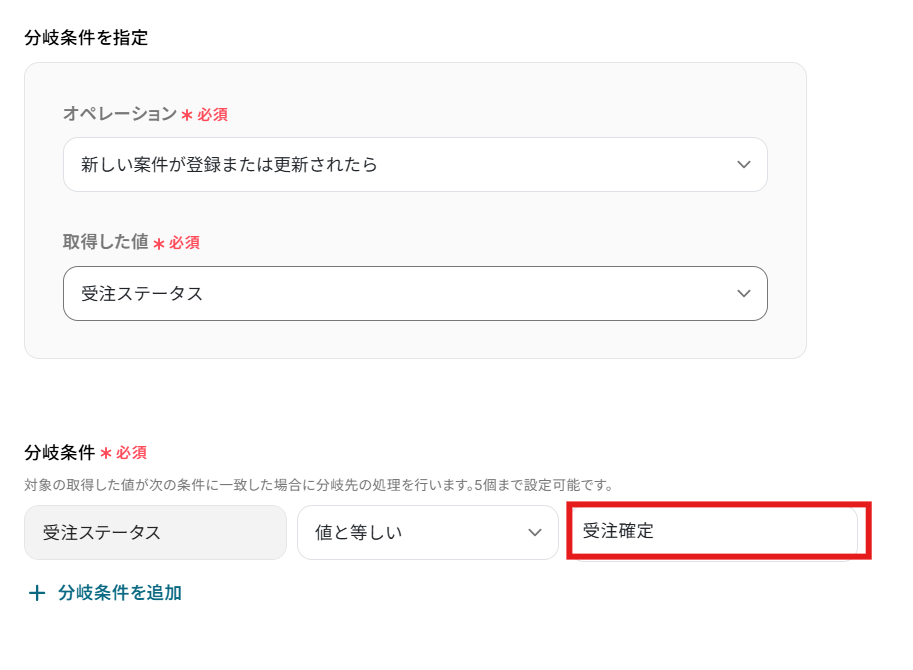Click the 分岐条件 section label
The image size is (913, 670).
[60, 453]
